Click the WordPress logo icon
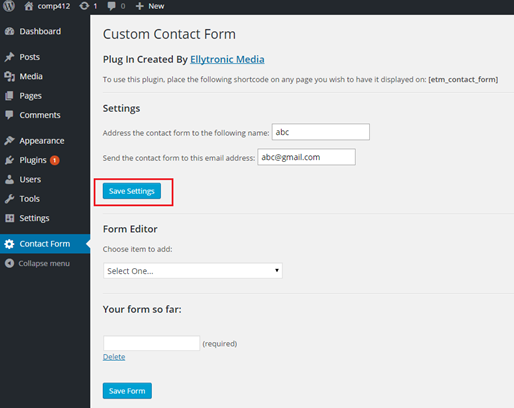 click(x=9, y=6)
